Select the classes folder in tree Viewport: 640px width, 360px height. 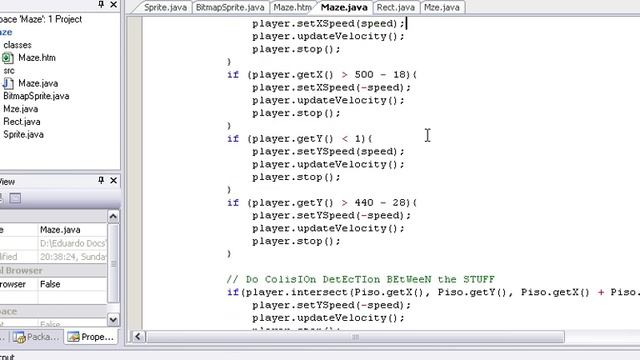click(17, 45)
